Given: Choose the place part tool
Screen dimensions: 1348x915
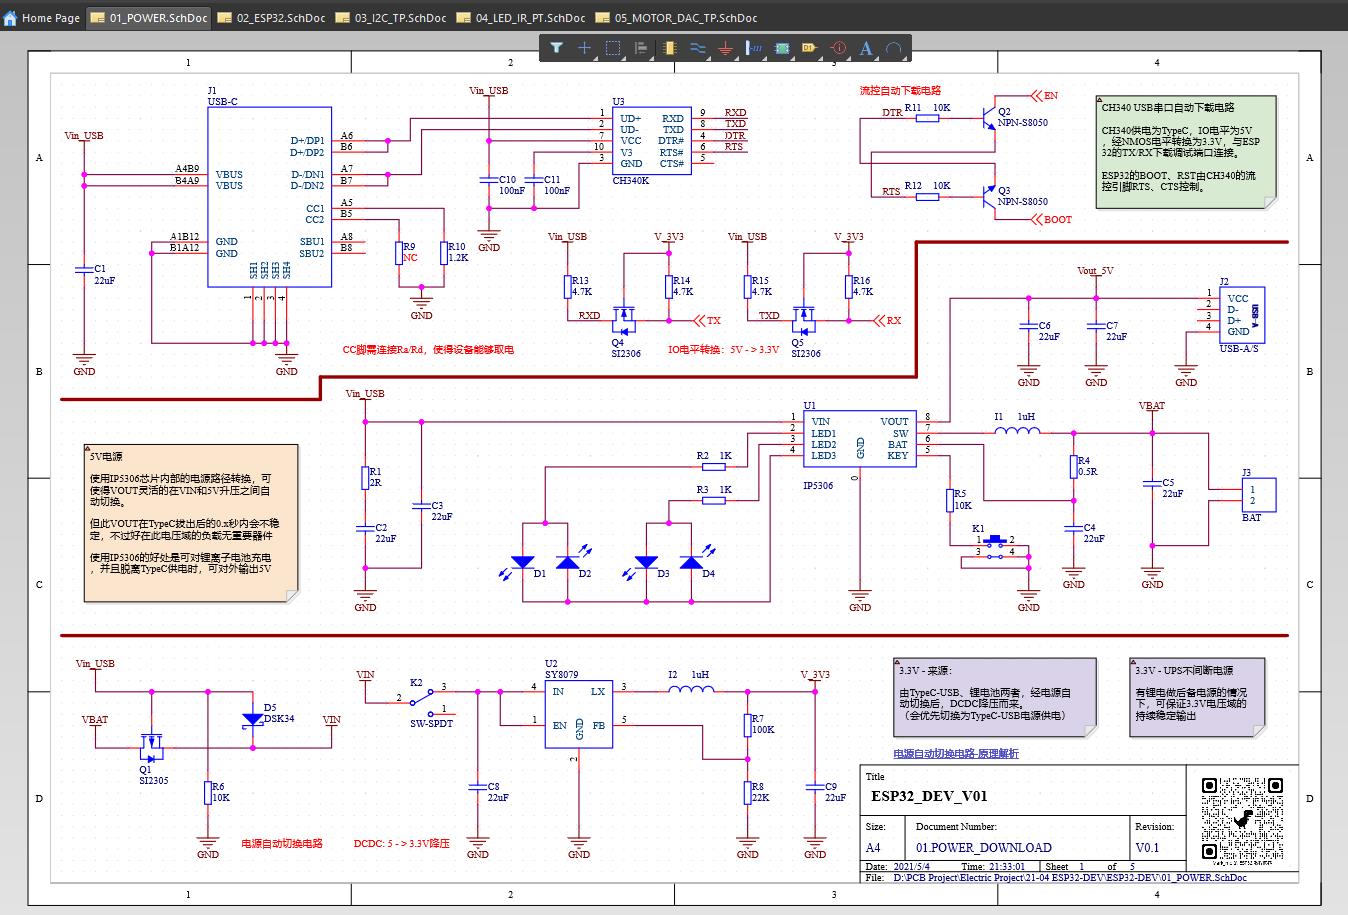Looking at the screenshot, I should tap(670, 47).
